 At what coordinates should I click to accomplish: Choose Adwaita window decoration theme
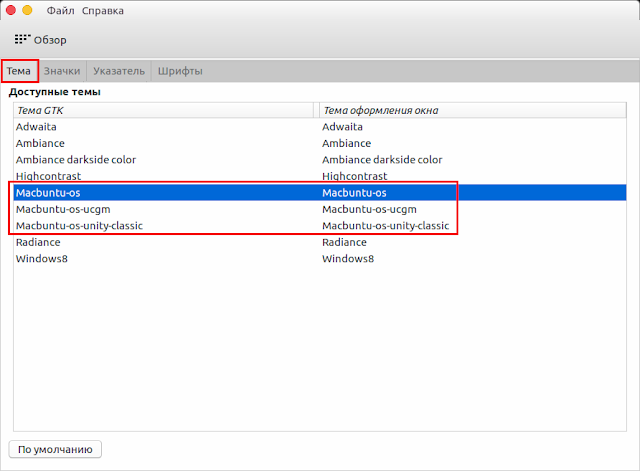pos(342,127)
